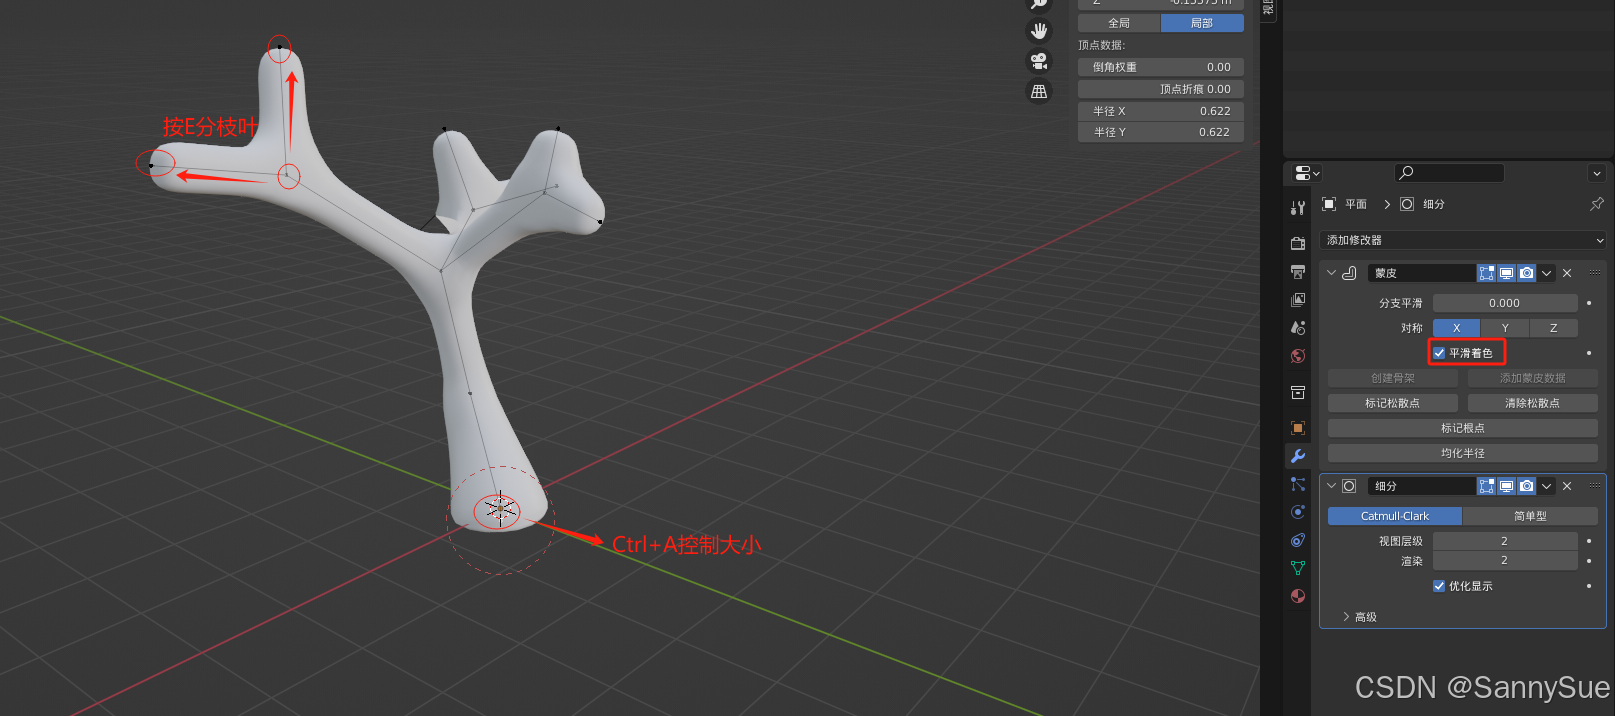
Task: Click the 半径 Y value field
Action: tap(1161, 132)
